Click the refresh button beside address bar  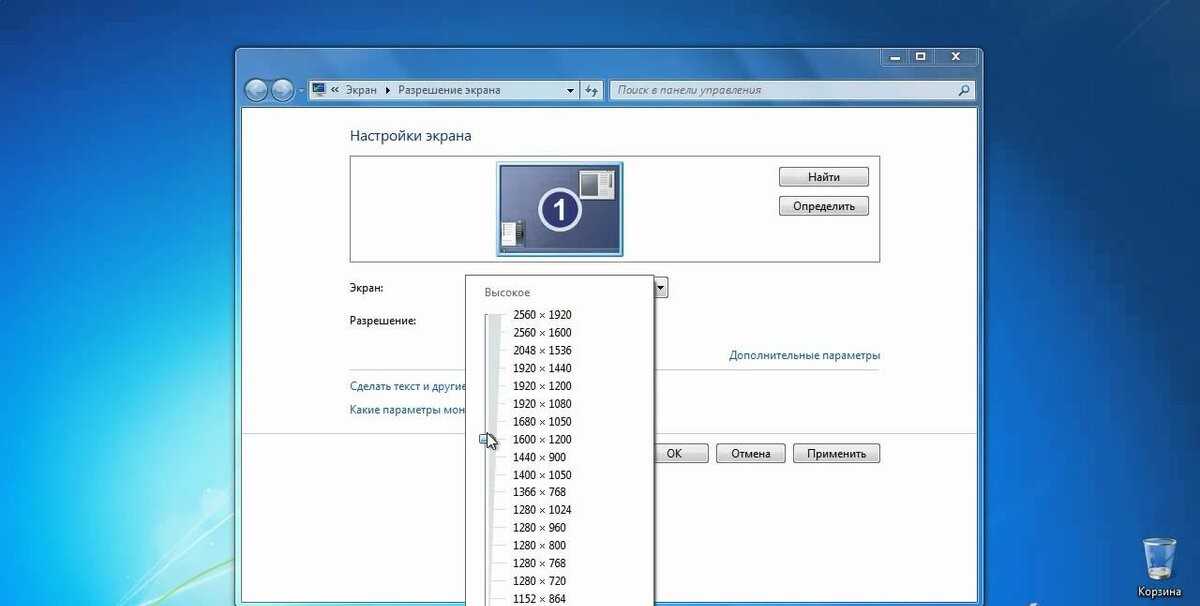(592, 90)
